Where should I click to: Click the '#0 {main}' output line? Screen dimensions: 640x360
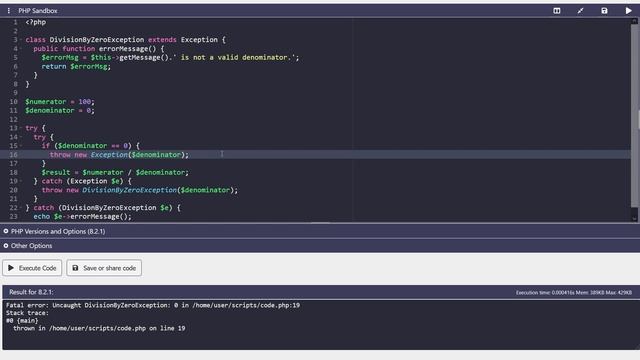click(x=22, y=321)
